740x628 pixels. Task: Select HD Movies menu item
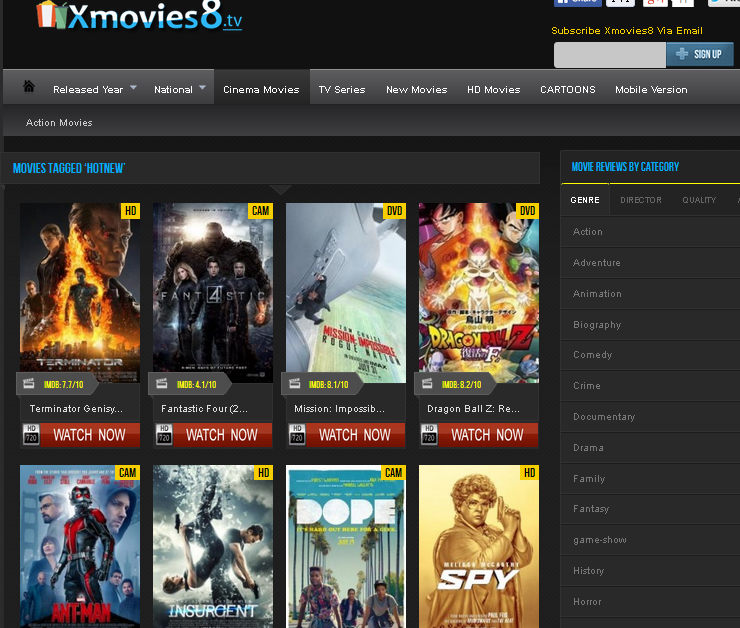point(494,90)
